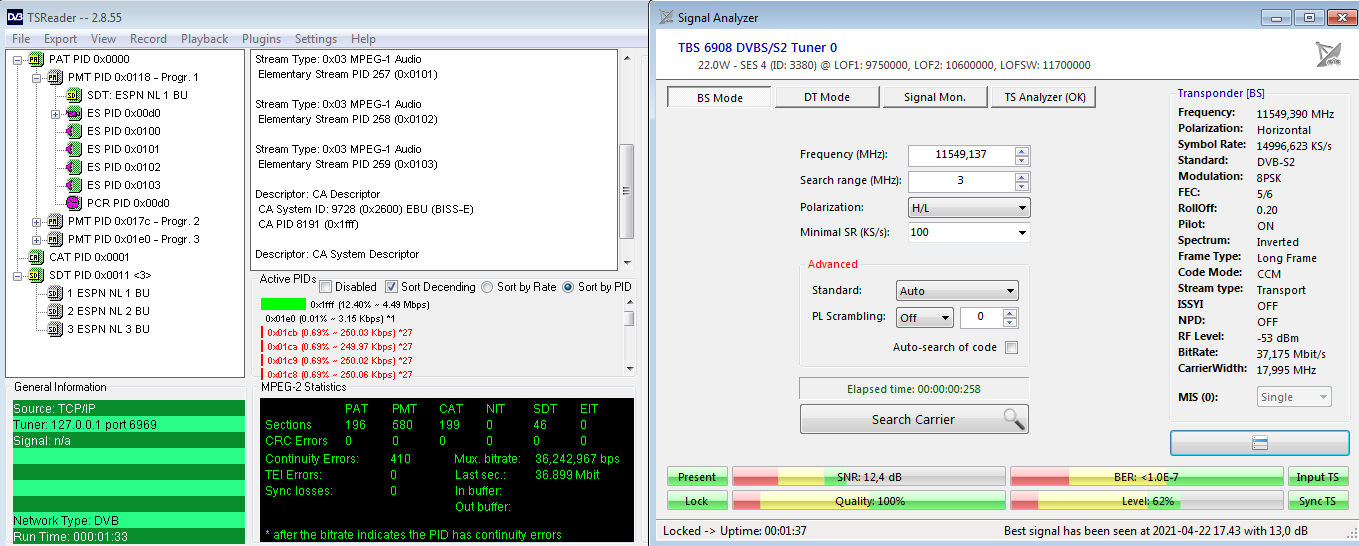
Task: Click the Present indicator button
Action: tap(697, 477)
